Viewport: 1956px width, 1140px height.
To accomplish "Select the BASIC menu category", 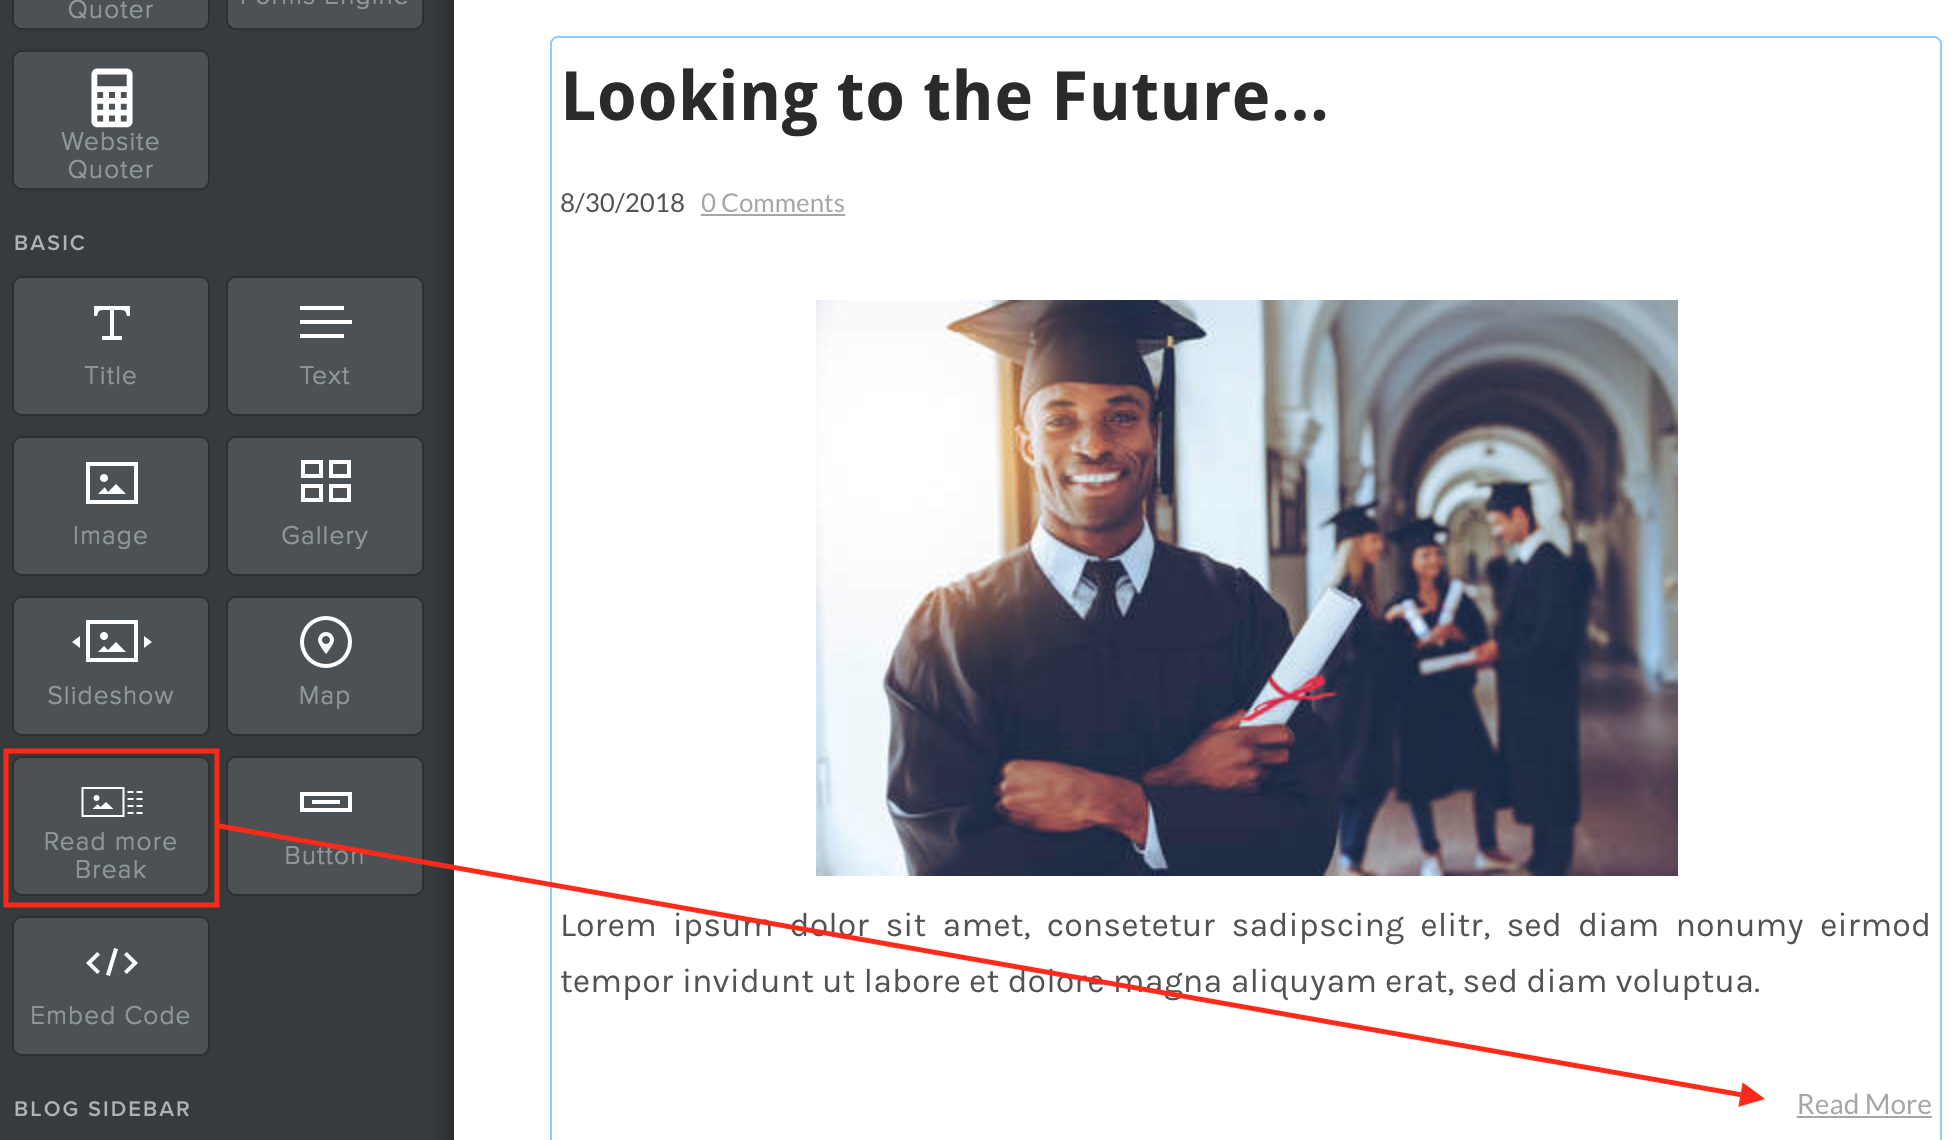I will (x=50, y=242).
